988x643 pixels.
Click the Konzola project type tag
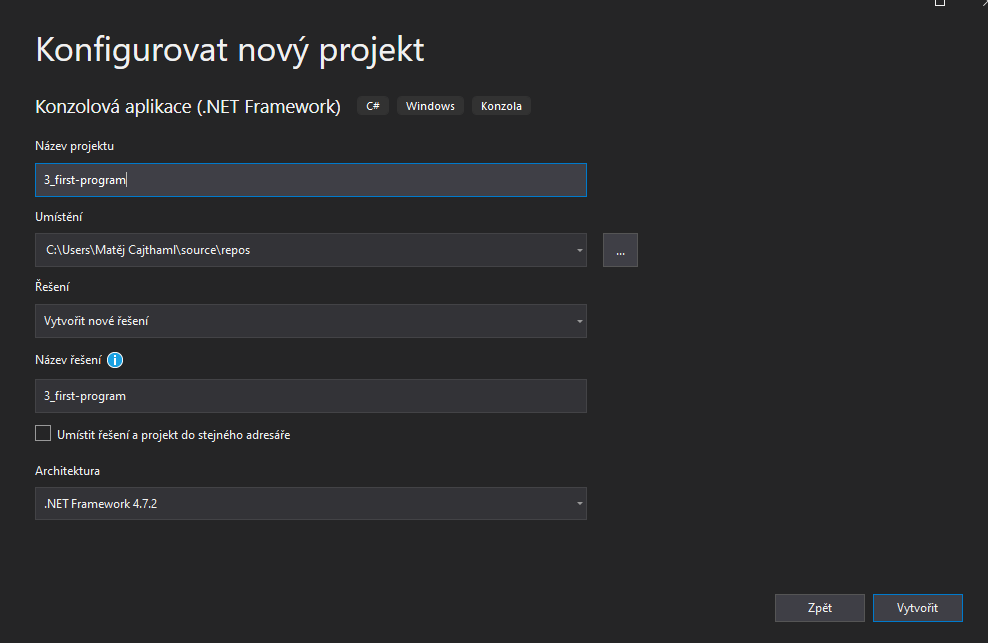501,106
